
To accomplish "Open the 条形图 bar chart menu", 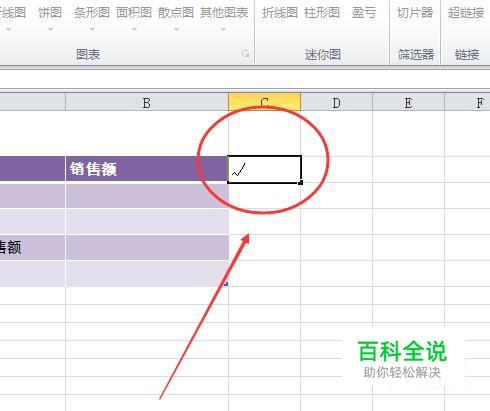I will click(92, 13).
